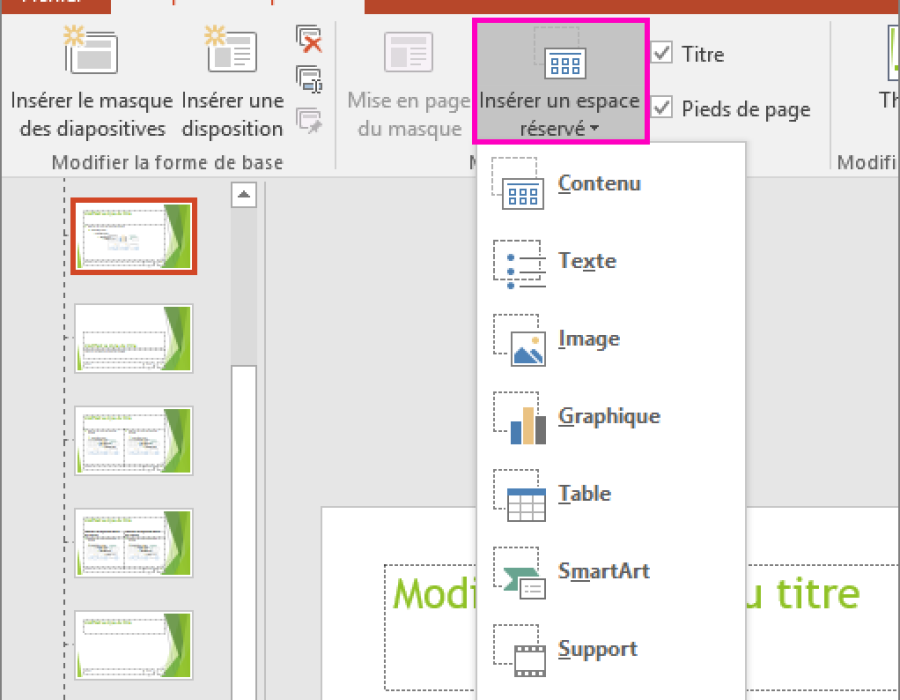Pick the Graphique chart placeholder icon
The image size is (900, 700).
point(519,418)
